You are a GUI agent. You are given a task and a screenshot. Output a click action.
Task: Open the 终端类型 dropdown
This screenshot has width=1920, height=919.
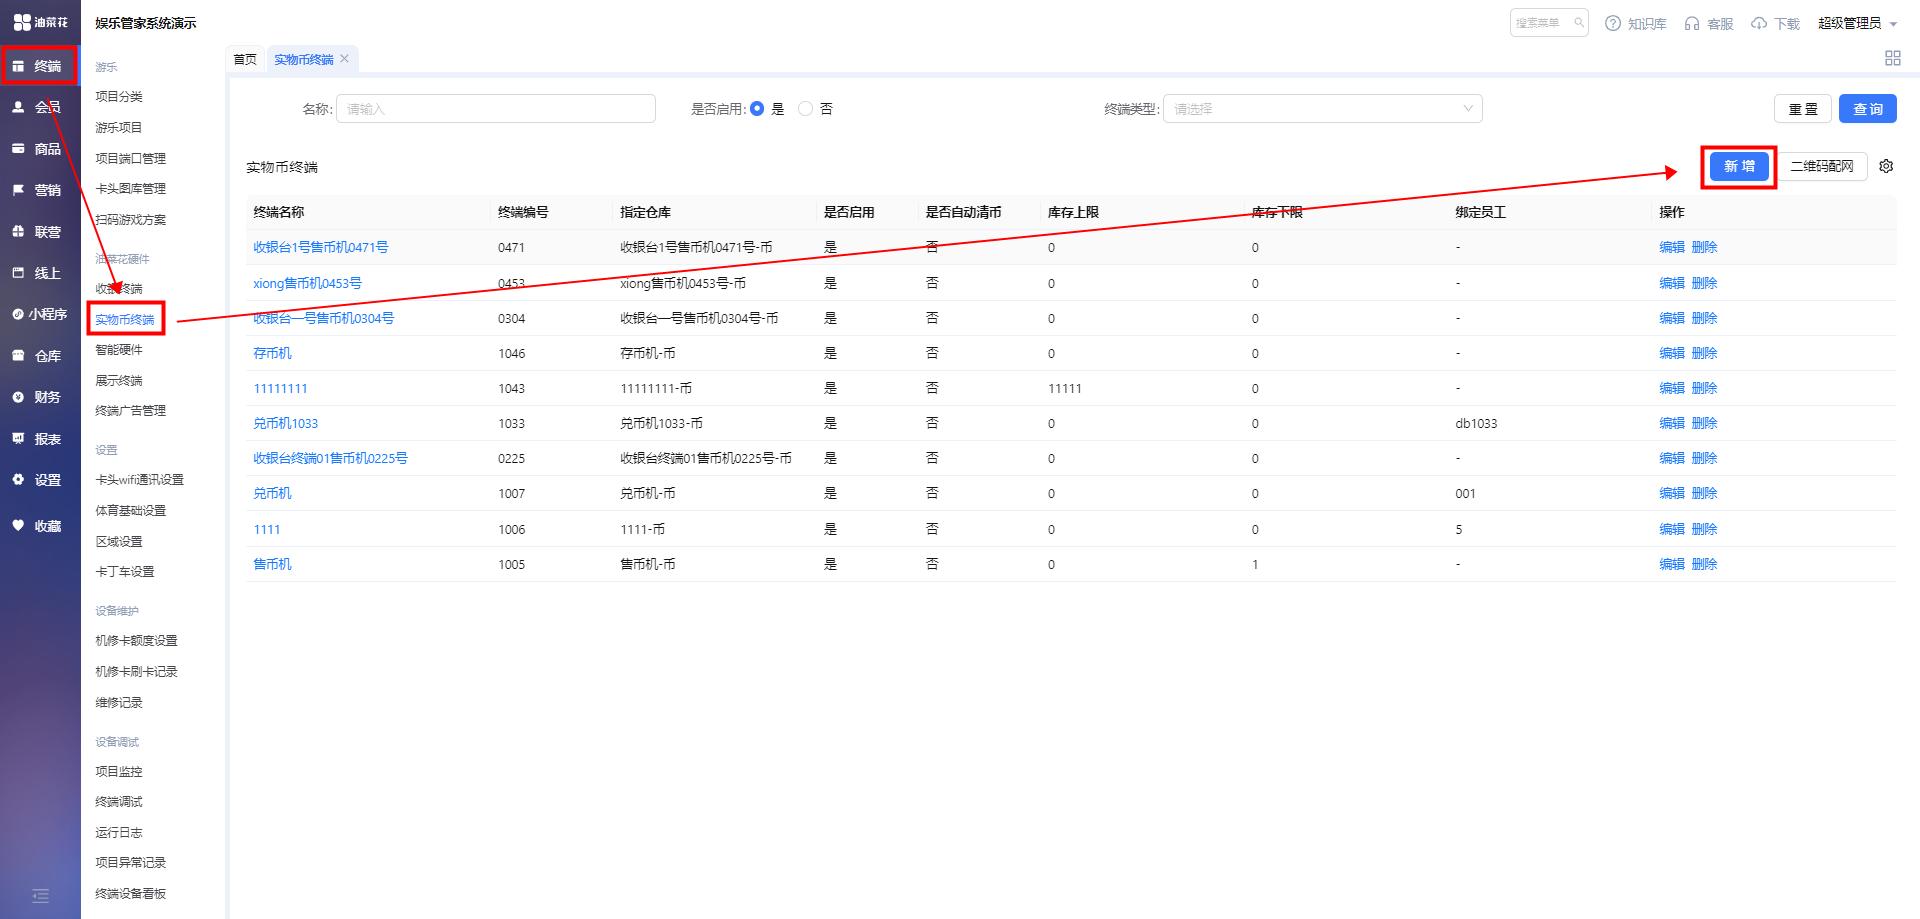click(1322, 109)
